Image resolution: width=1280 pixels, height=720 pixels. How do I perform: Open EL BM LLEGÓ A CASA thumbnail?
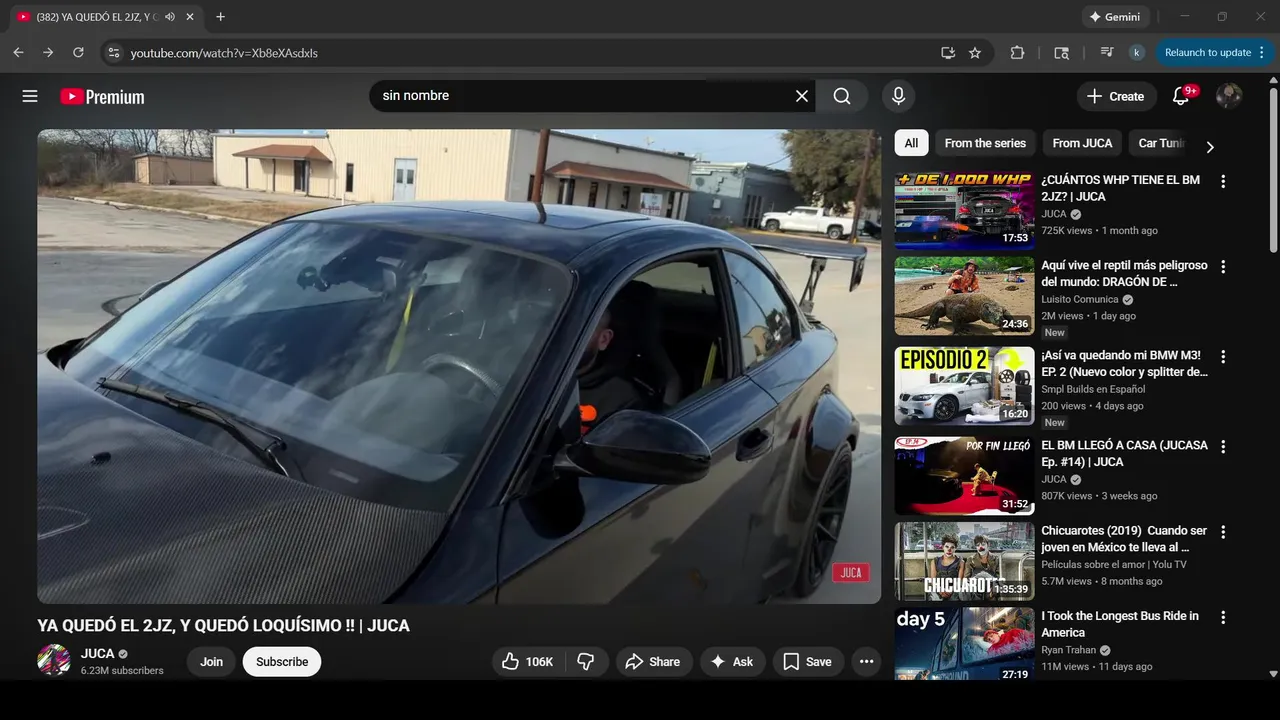coord(965,476)
